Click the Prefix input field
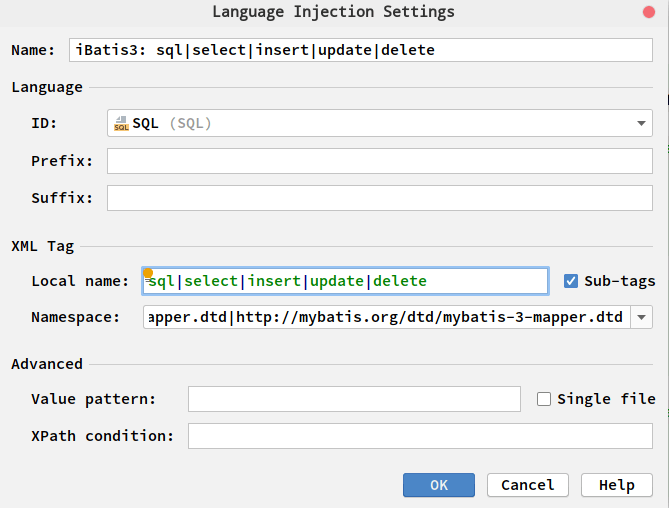669x508 pixels. [380, 161]
